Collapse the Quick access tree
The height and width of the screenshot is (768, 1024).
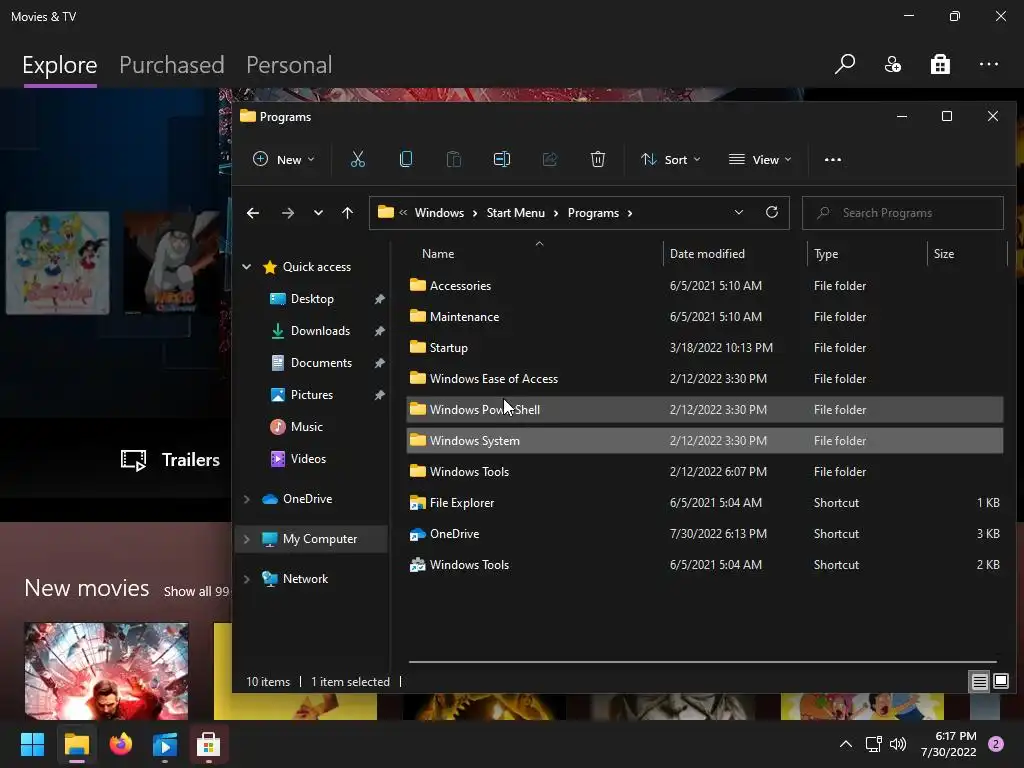pyautogui.click(x=247, y=266)
